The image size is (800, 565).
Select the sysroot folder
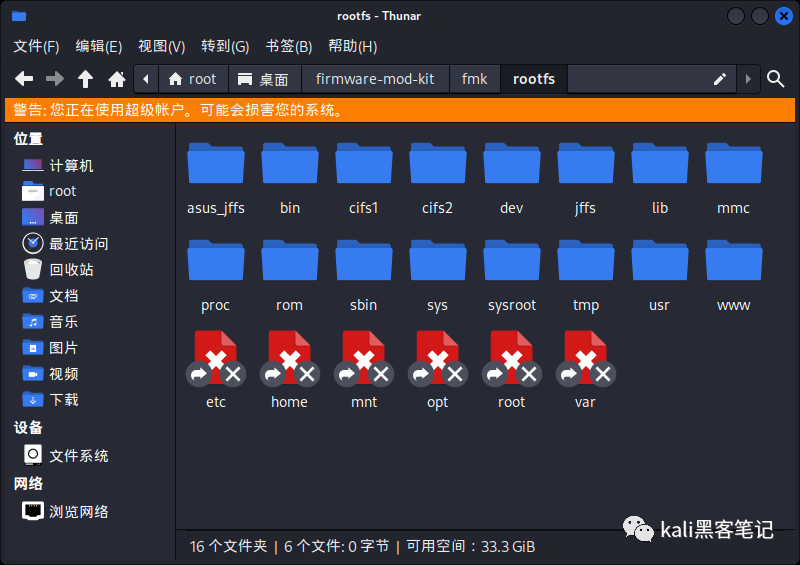(512, 276)
